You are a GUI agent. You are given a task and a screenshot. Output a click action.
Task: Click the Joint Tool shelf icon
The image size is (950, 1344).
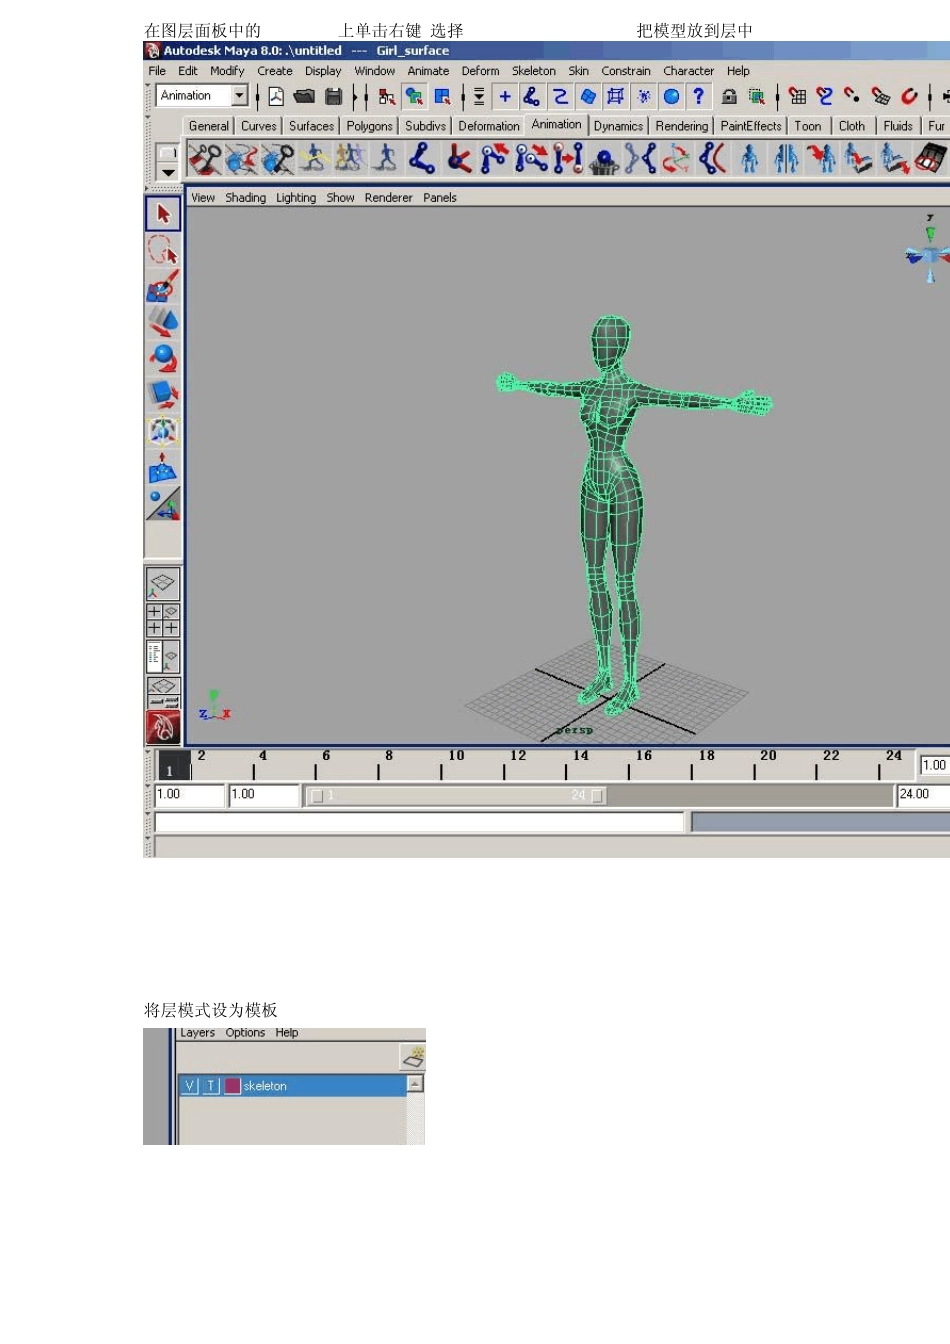click(422, 158)
